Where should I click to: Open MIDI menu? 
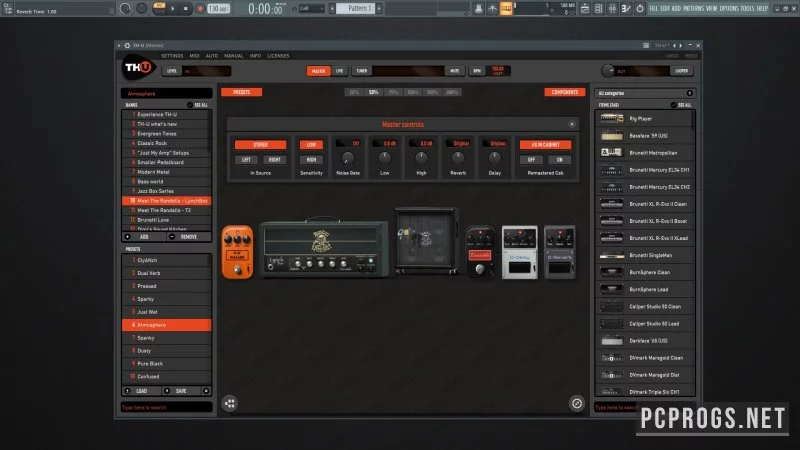194,56
